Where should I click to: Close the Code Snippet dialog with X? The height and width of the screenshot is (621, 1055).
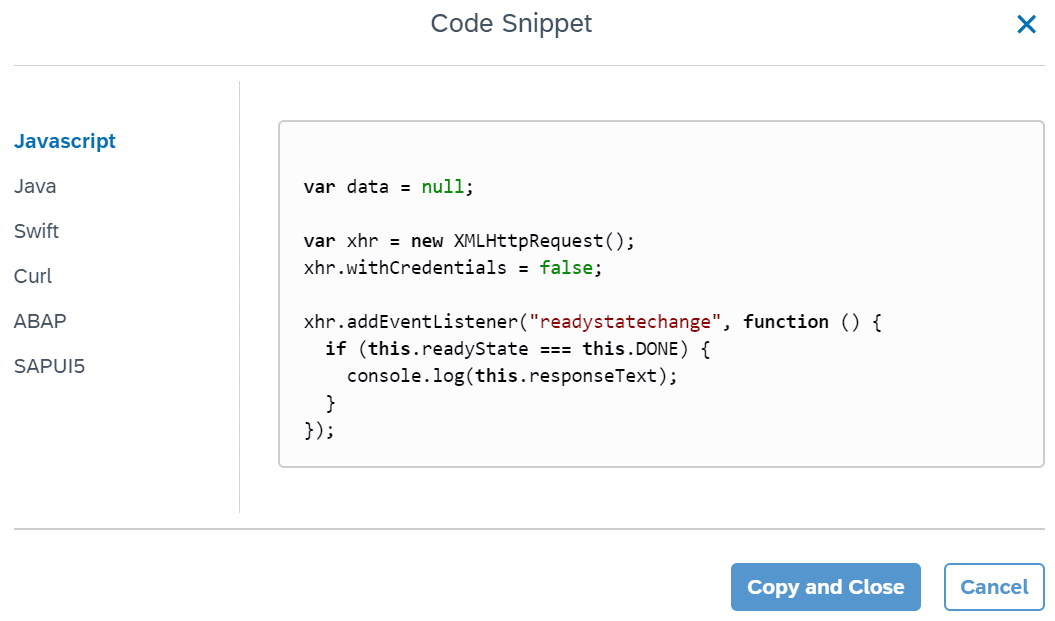(x=1026, y=25)
